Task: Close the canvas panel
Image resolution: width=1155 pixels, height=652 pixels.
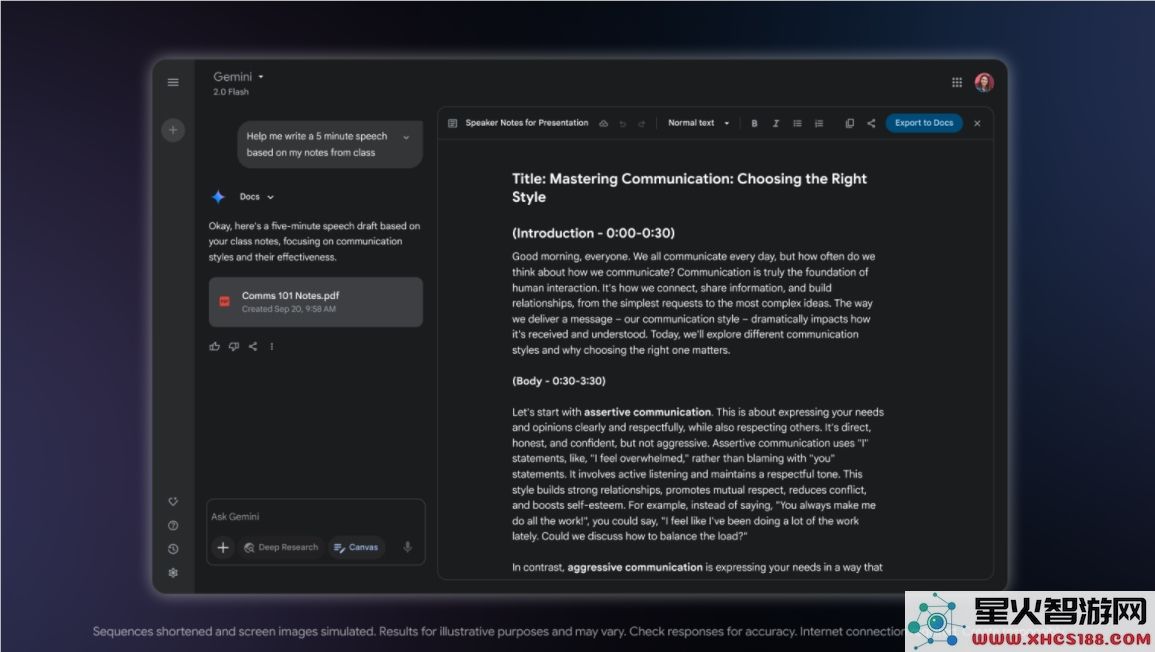Action: (977, 124)
